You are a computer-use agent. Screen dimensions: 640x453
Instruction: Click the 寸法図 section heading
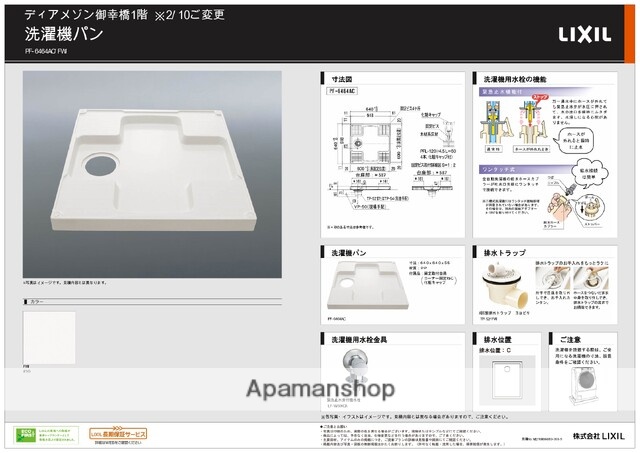[346, 77]
